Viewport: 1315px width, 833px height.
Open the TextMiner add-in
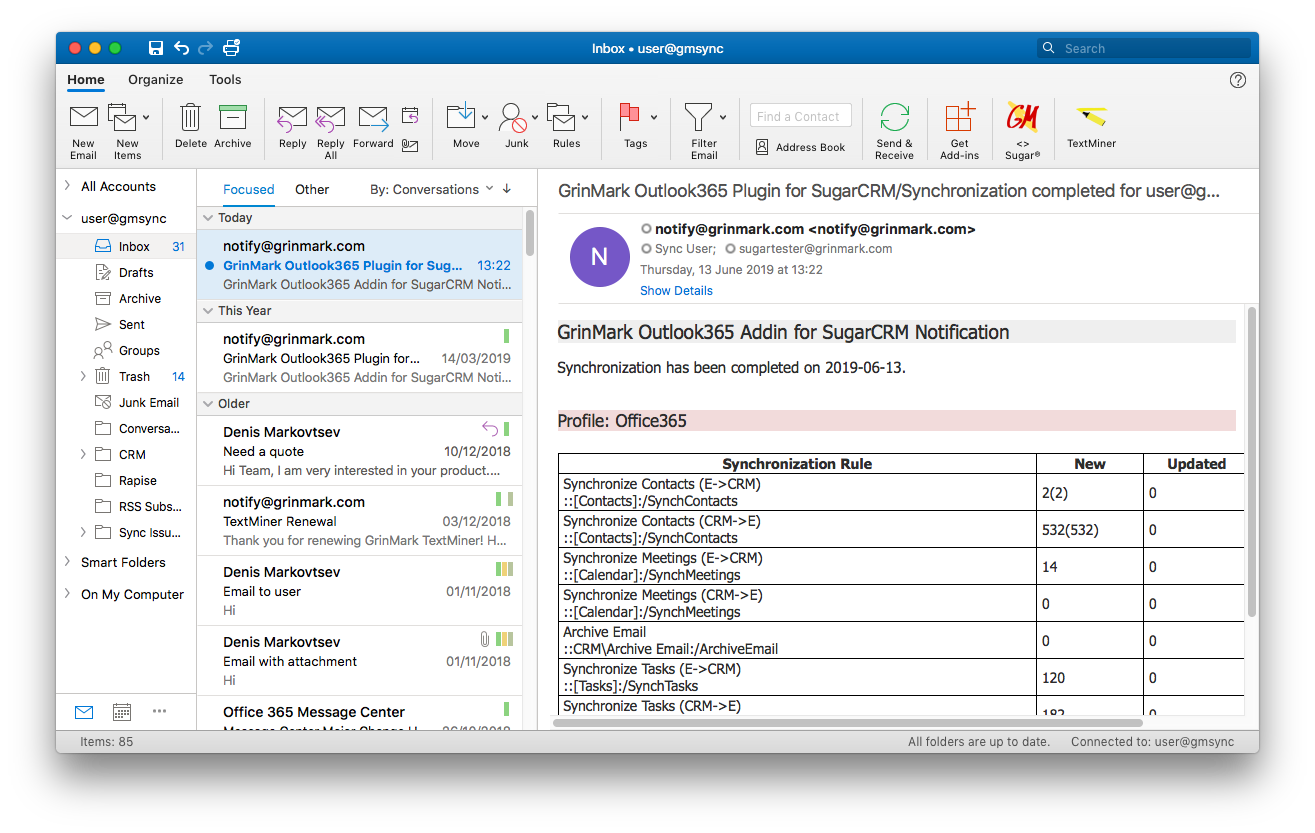tap(1091, 117)
